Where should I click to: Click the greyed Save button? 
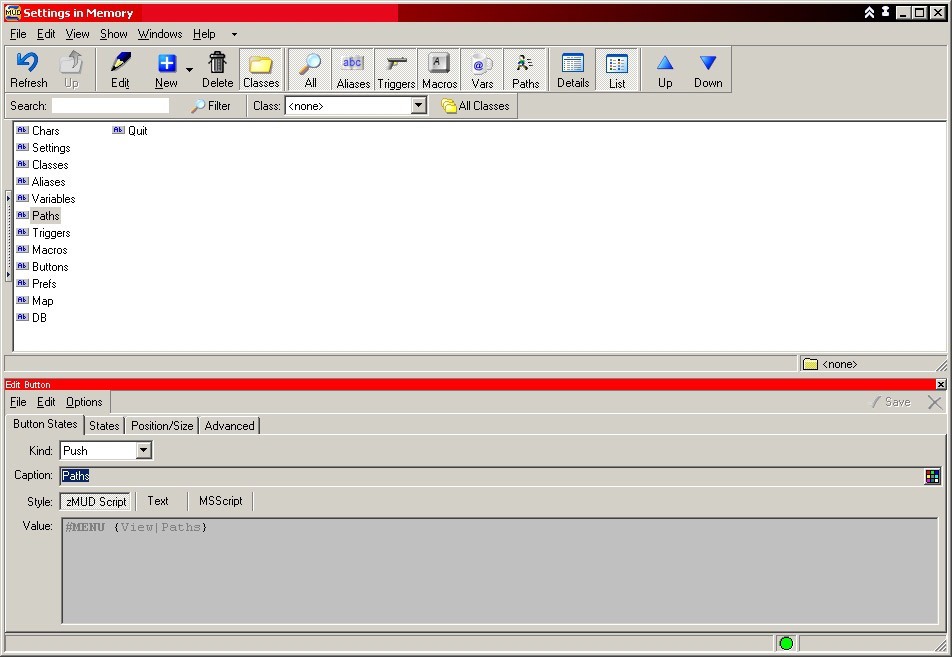891,402
